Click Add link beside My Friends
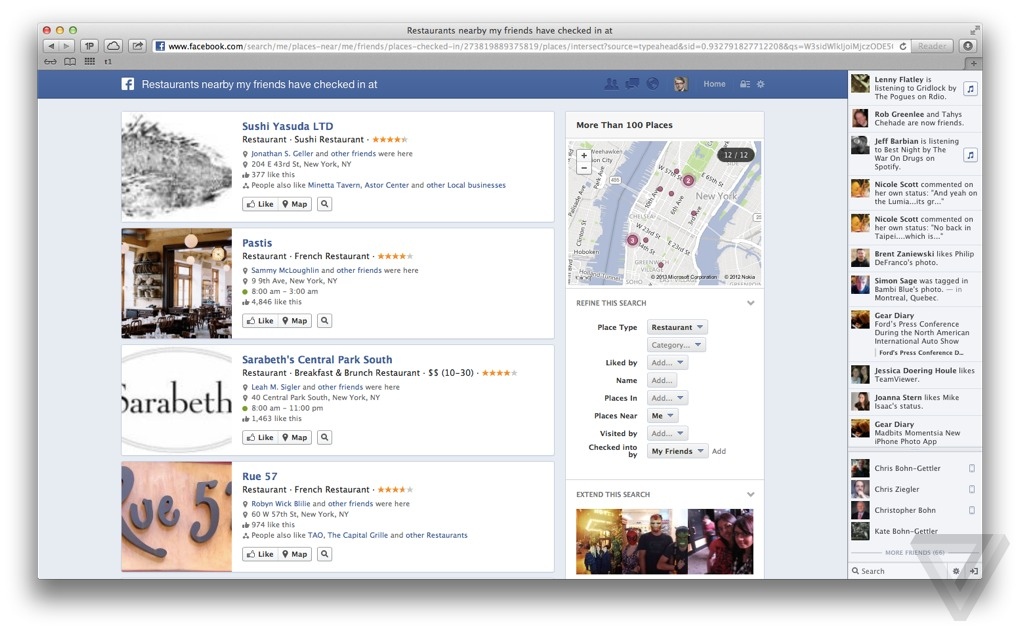The height and width of the screenshot is (631, 1020). (719, 451)
